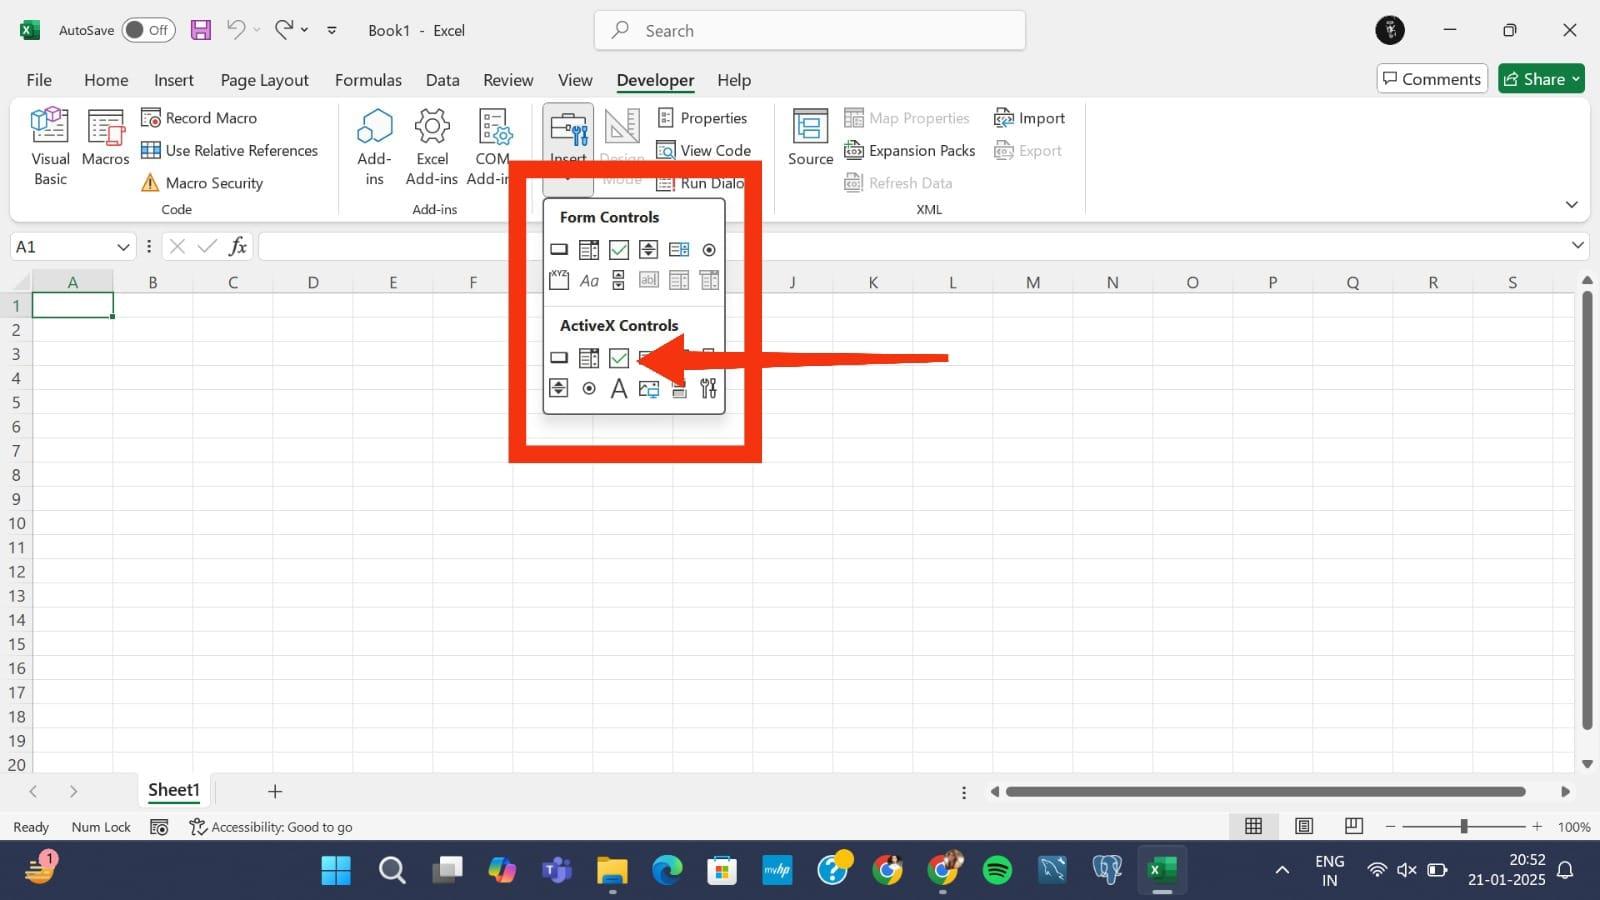Switch to the Review tab
This screenshot has height=900, width=1600.
tap(508, 80)
